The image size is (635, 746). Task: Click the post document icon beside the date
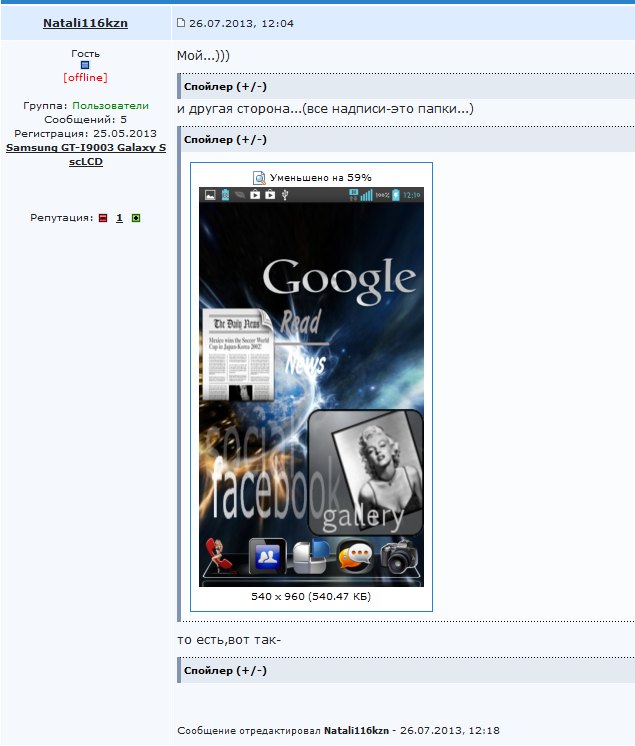click(181, 23)
